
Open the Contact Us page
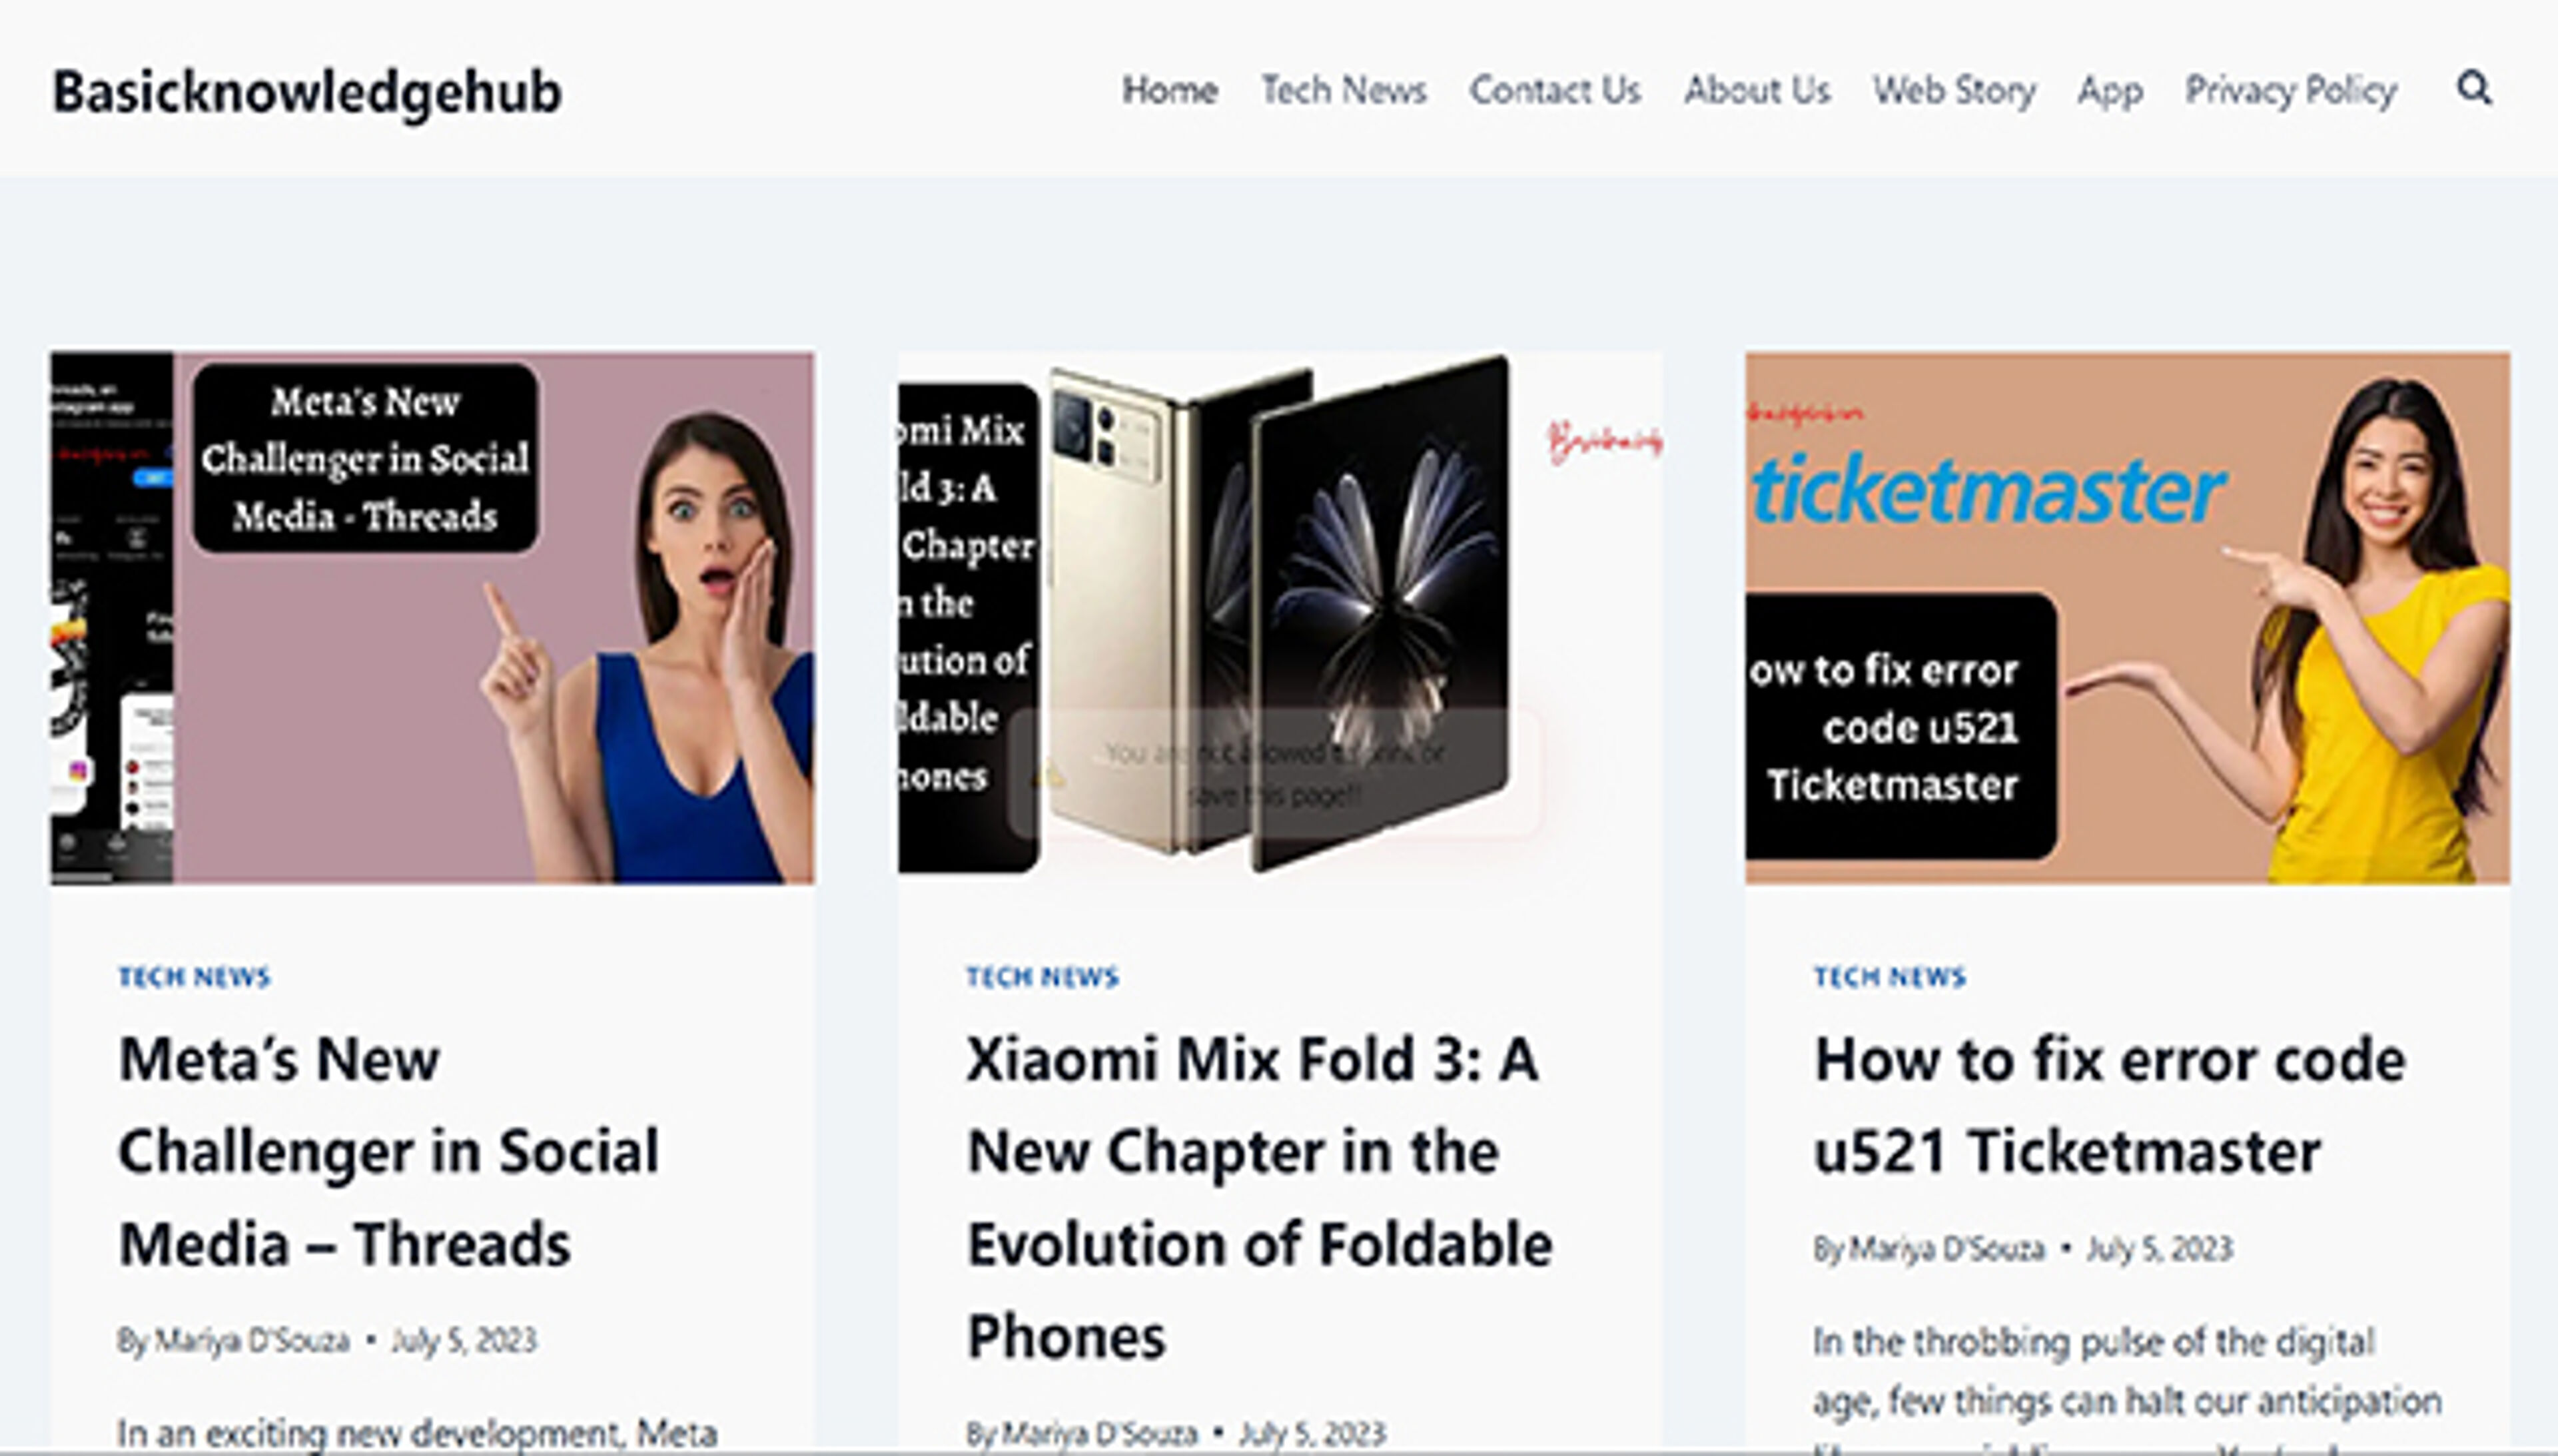click(1555, 91)
